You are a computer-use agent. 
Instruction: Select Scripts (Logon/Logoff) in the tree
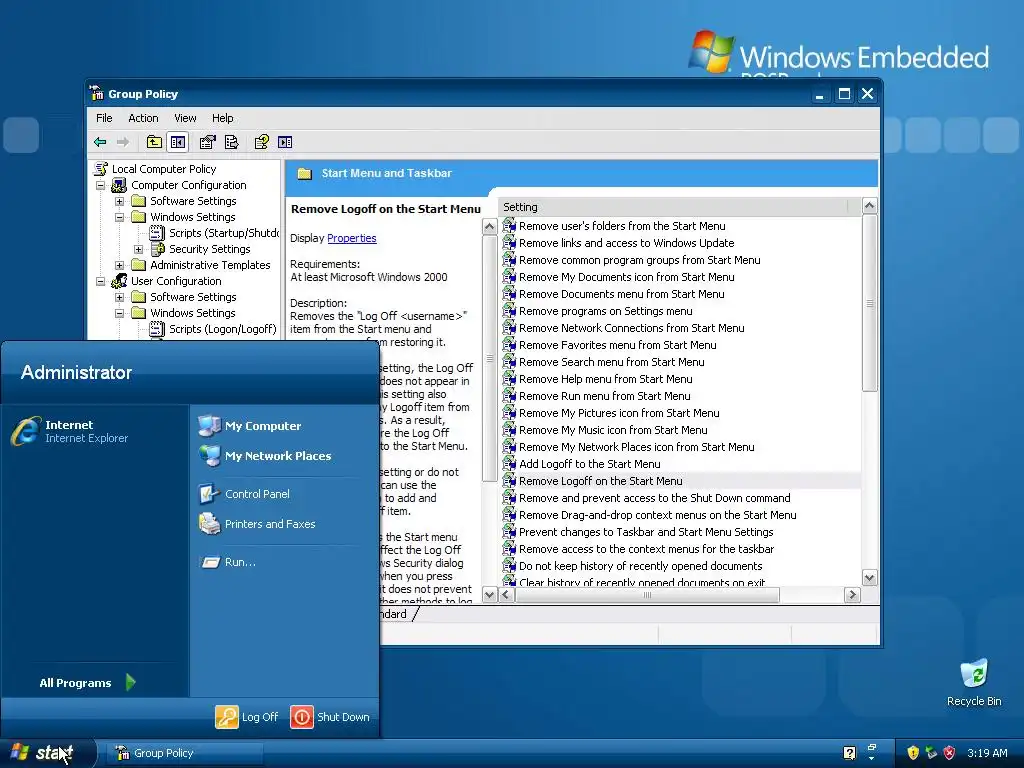(x=223, y=329)
